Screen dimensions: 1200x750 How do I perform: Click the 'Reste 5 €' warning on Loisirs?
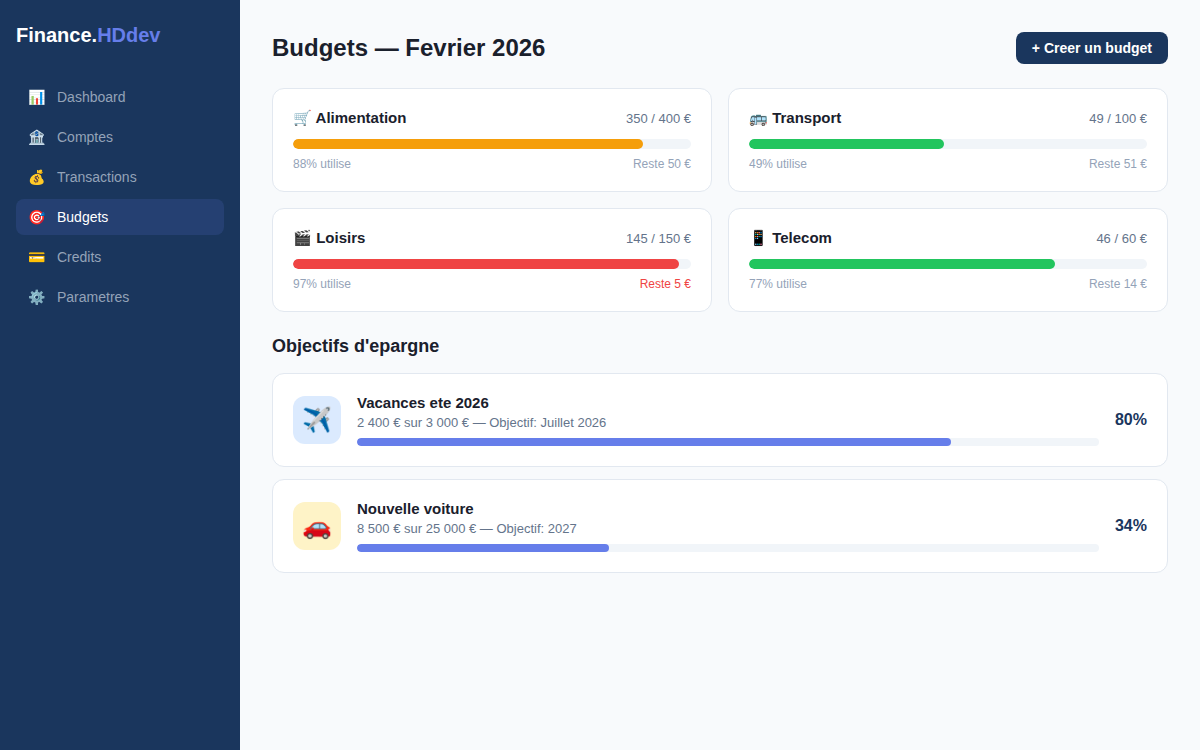665,283
